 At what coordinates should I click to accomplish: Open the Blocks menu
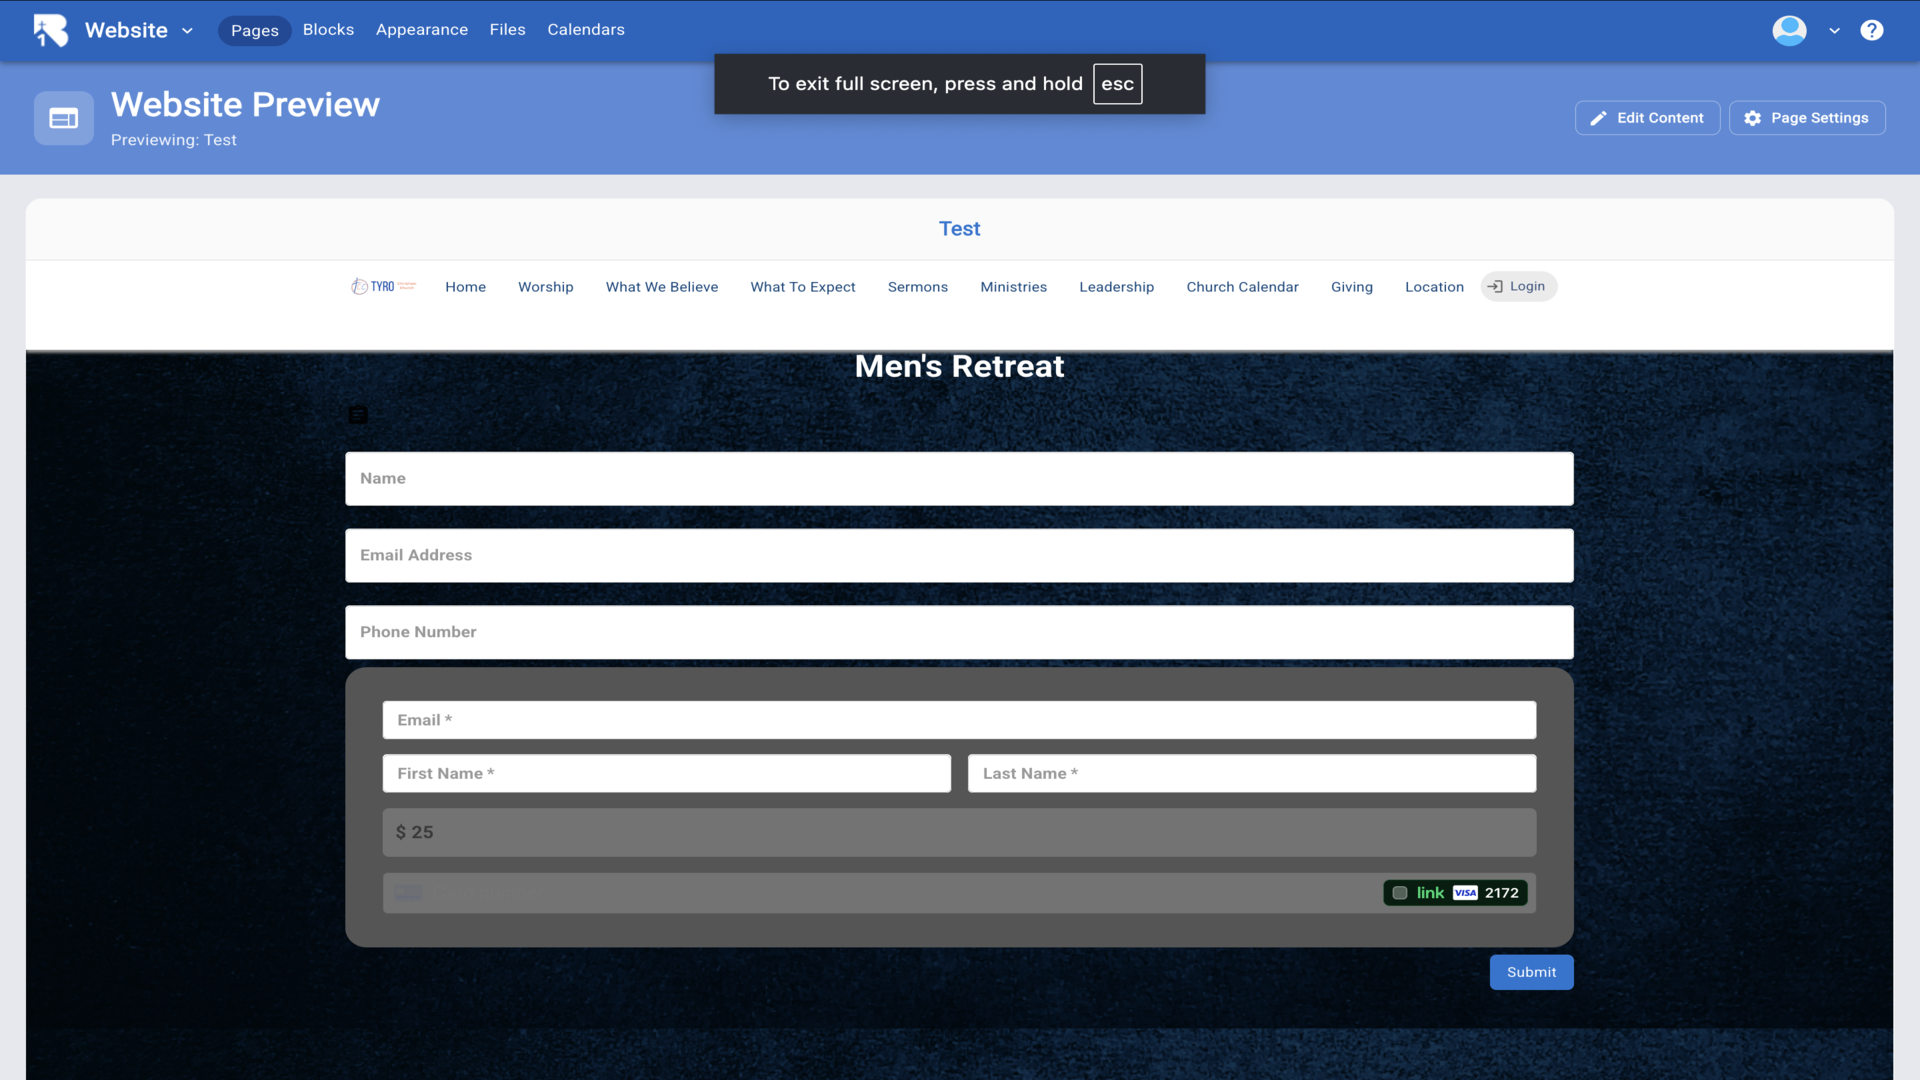tap(328, 30)
